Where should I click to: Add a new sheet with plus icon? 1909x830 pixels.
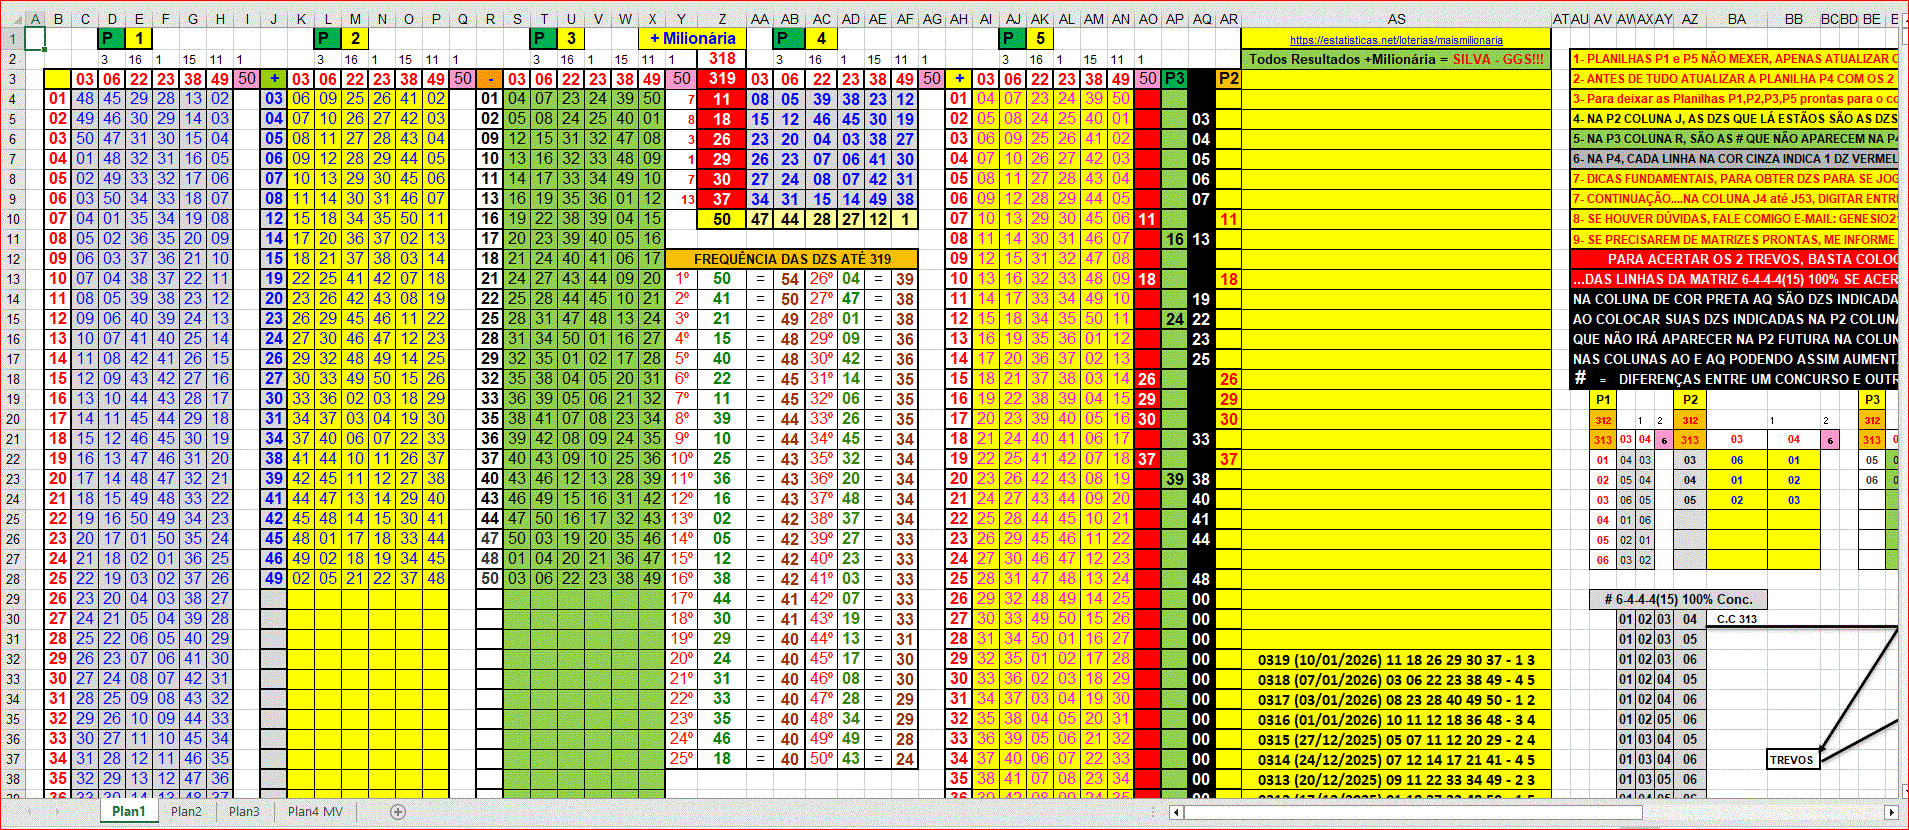click(398, 812)
